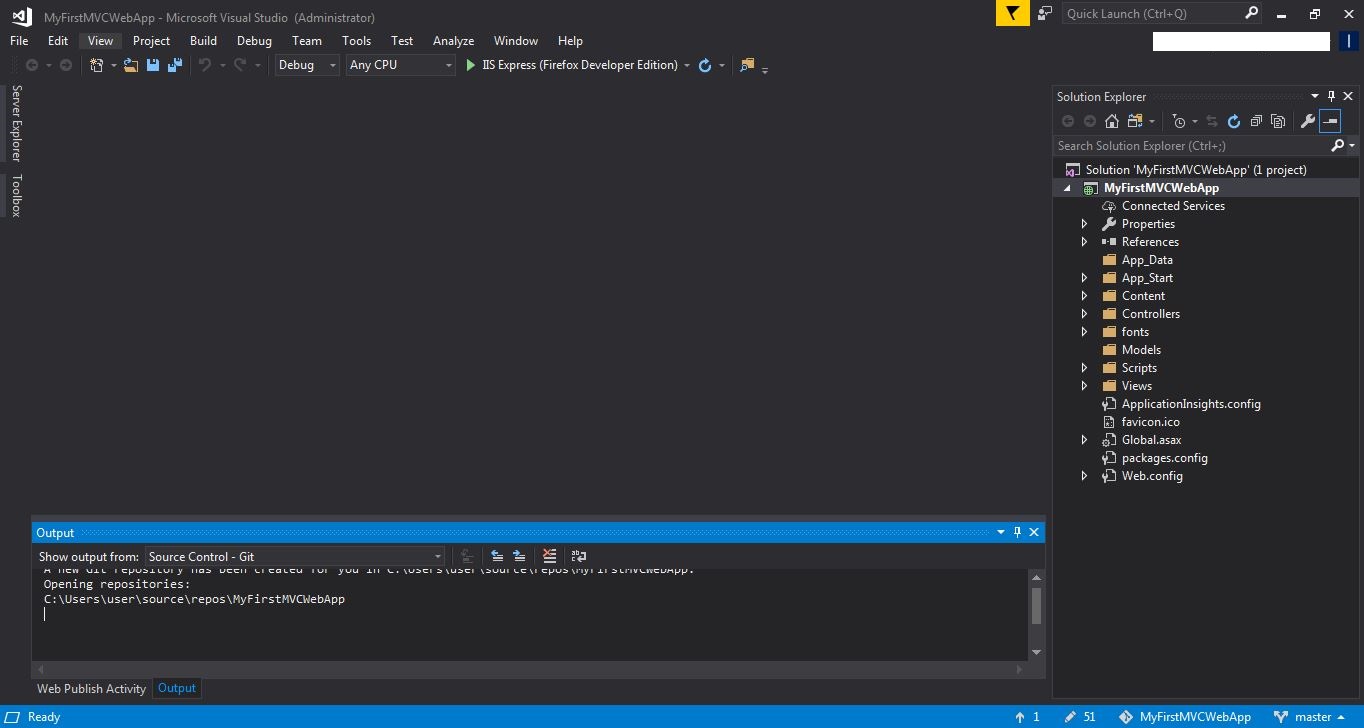
Task: Sync Solution Explorer with active document
Action: [1213, 121]
